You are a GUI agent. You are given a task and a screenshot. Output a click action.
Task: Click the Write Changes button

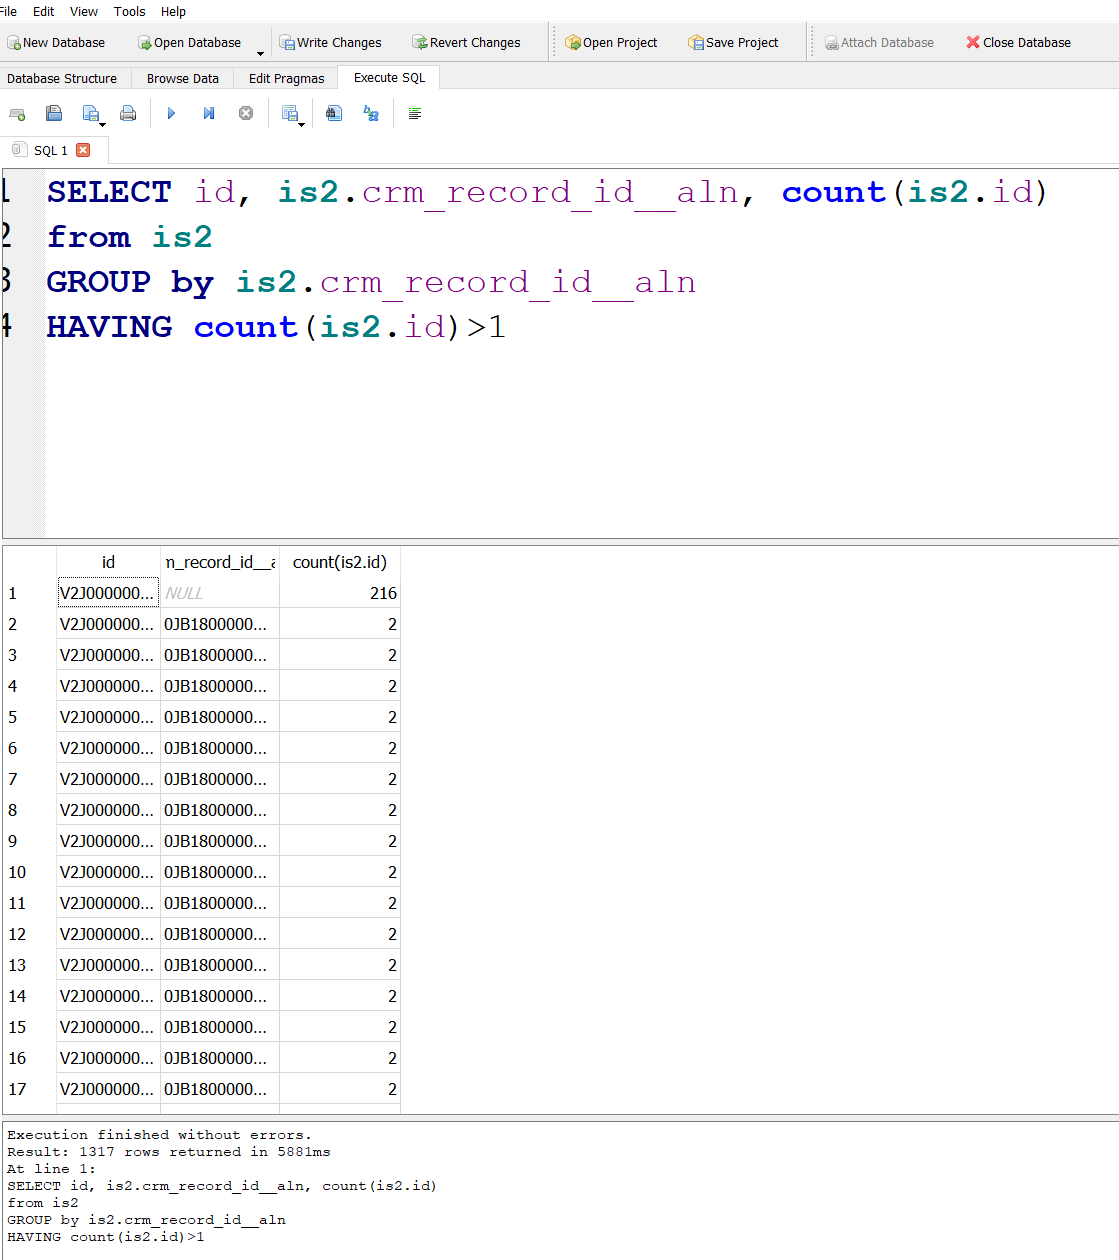(330, 43)
